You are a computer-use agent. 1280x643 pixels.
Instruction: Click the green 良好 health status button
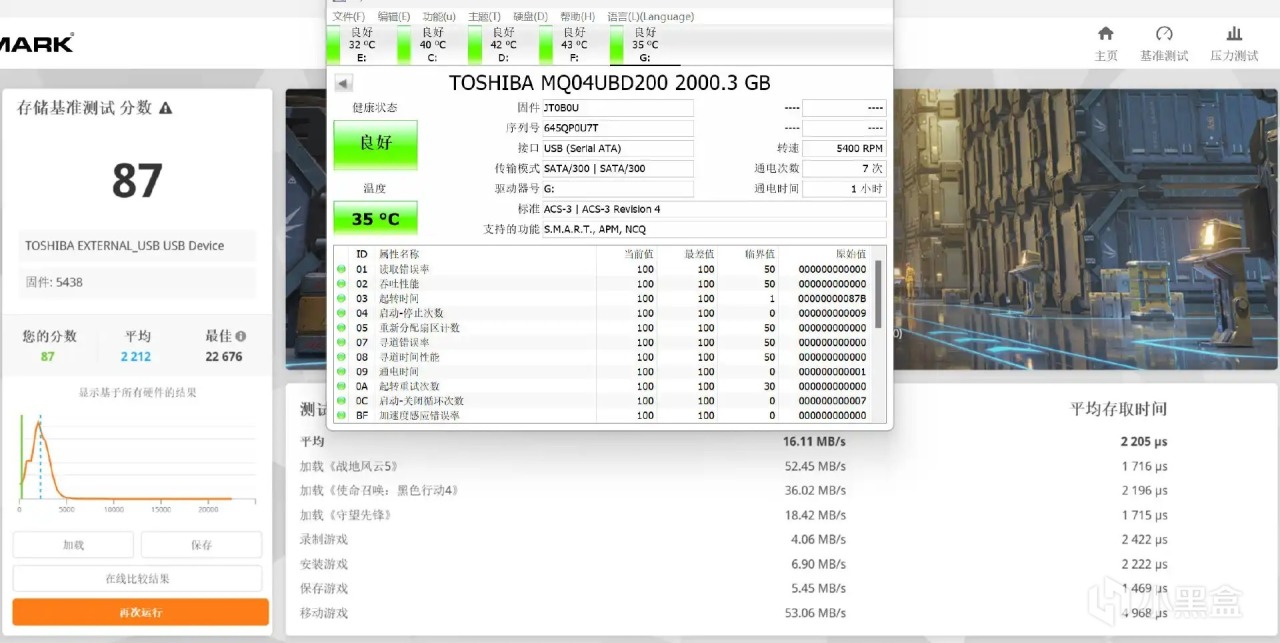(x=375, y=144)
